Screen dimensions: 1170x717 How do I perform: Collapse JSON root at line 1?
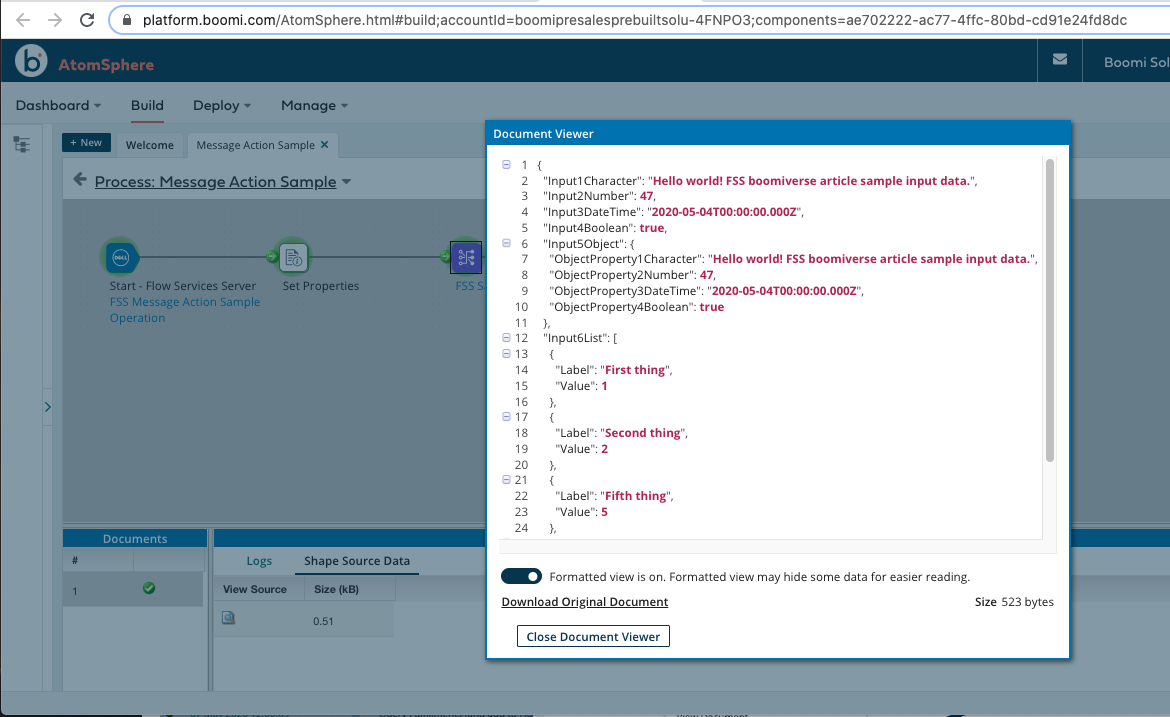(506, 164)
